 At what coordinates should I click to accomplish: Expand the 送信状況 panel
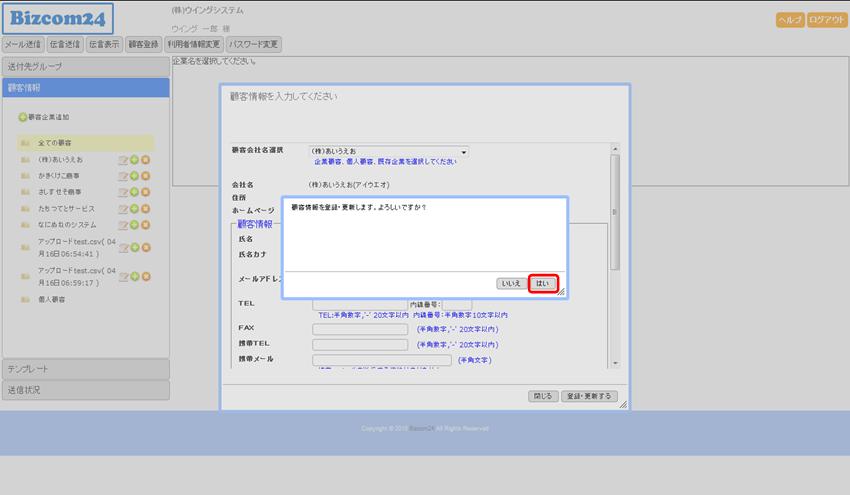[x=85, y=390]
